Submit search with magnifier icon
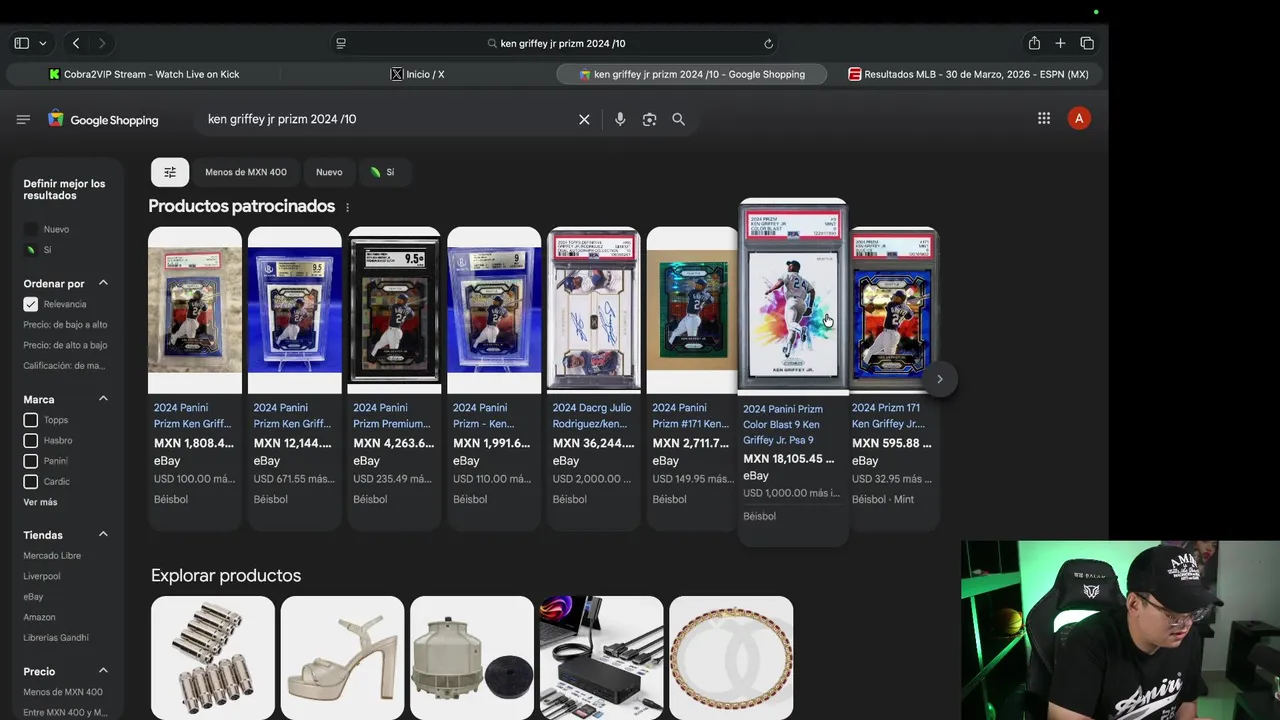This screenshot has width=1280, height=720. click(x=678, y=119)
